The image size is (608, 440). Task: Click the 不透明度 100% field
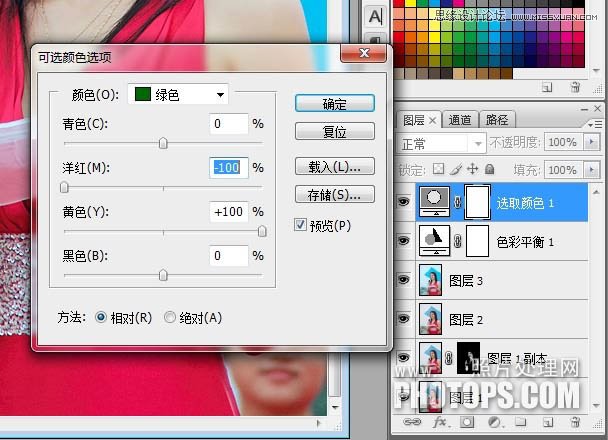point(564,142)
